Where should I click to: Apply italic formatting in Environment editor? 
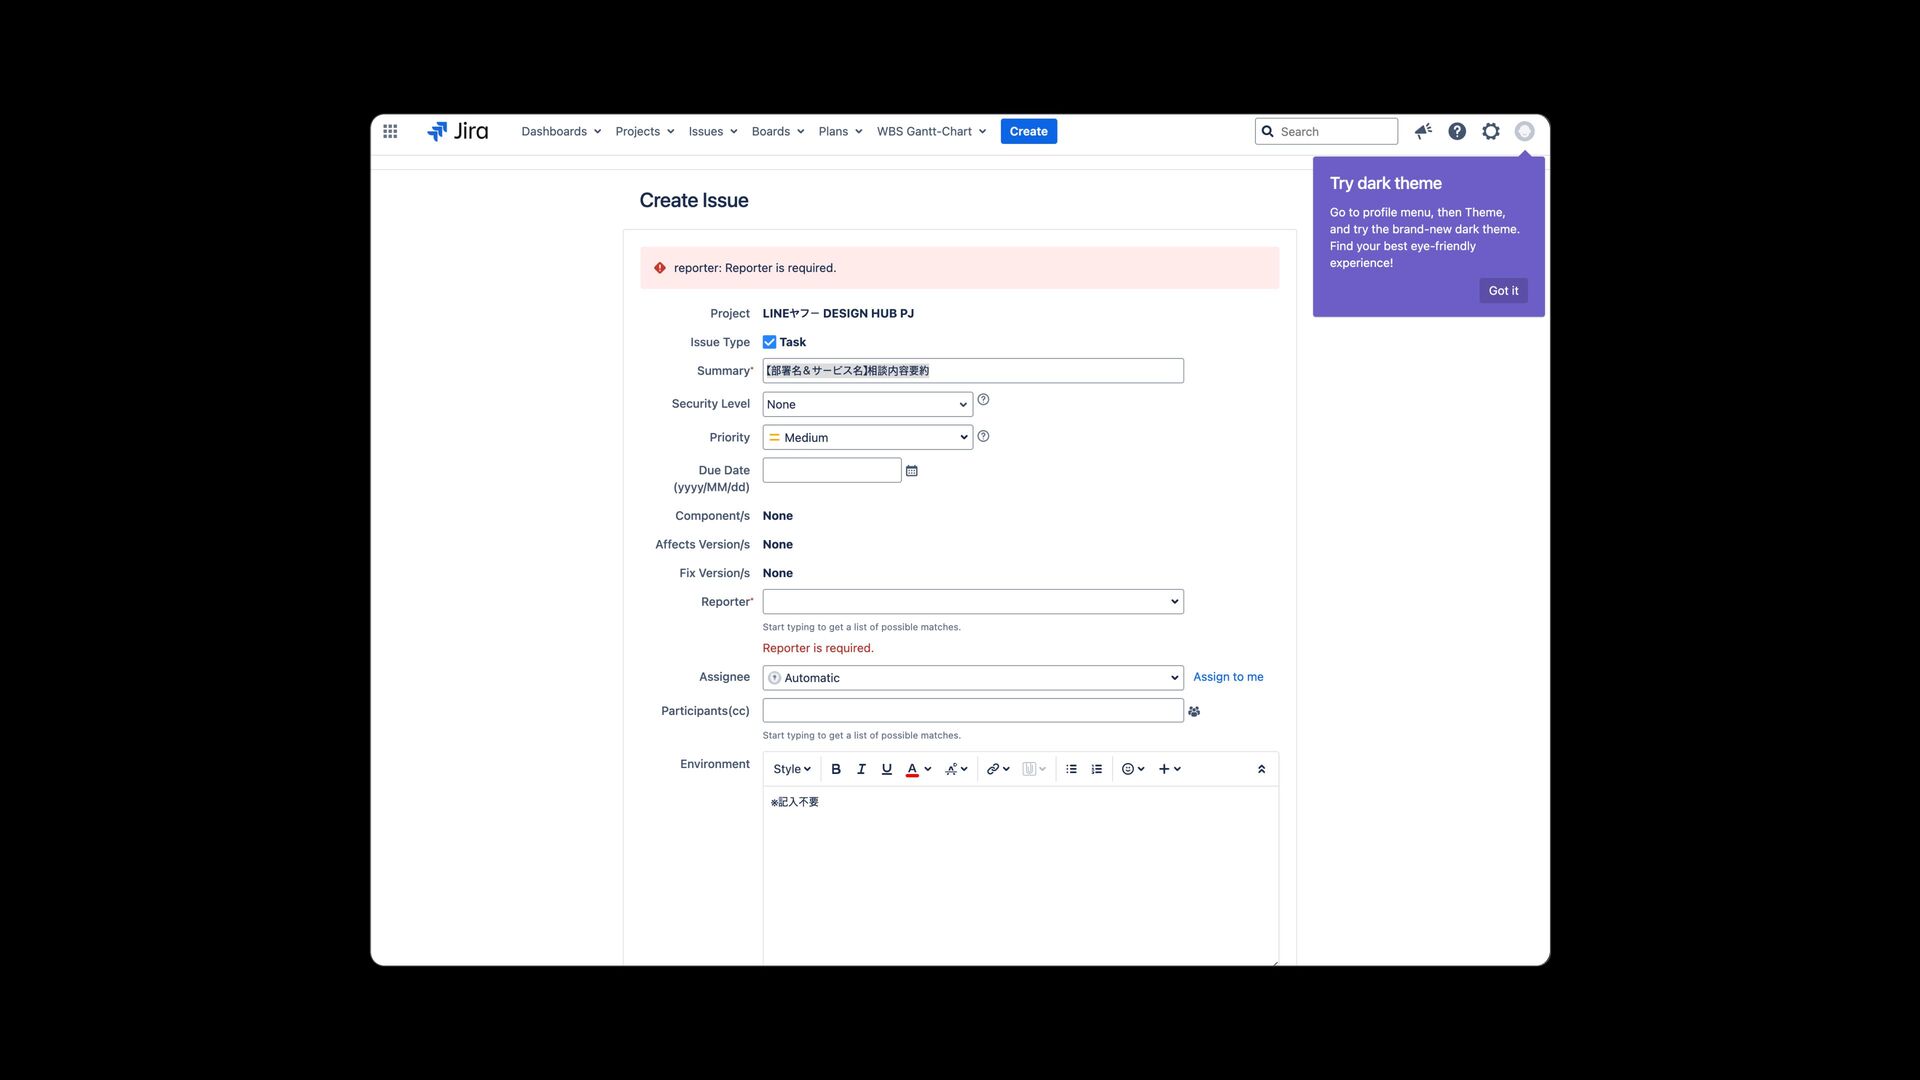click(x=861, y=769)
